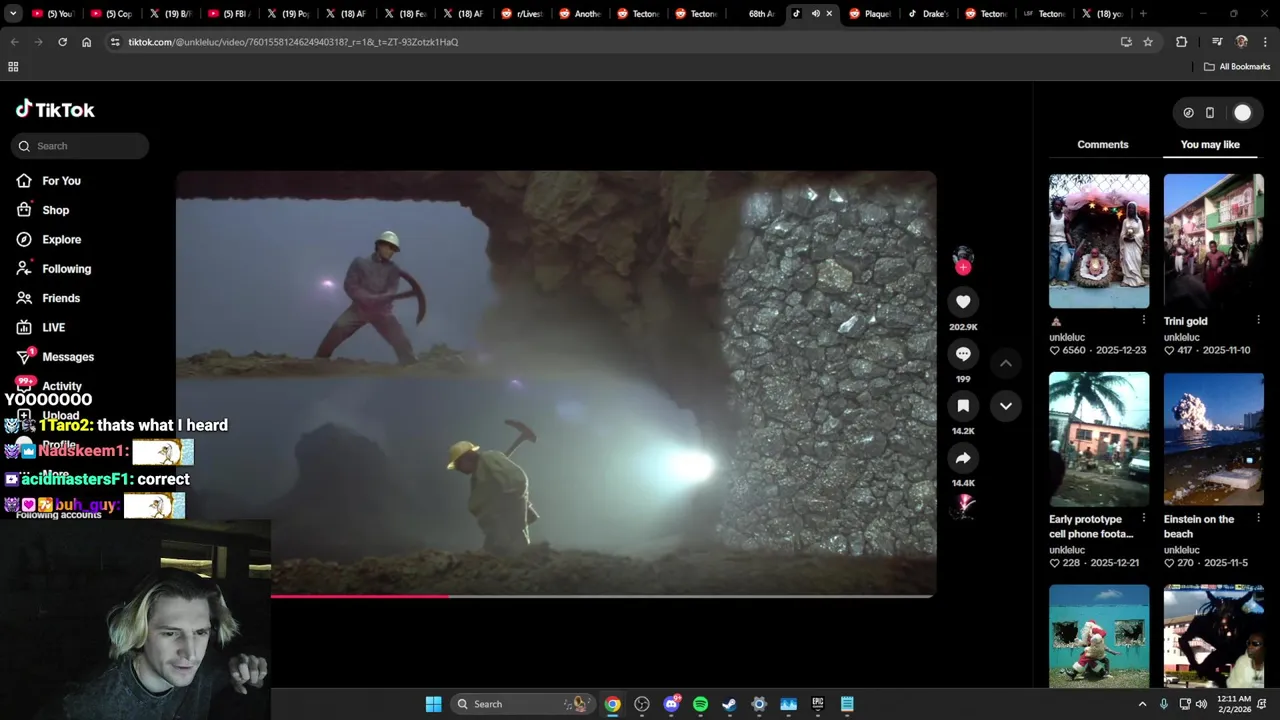The image size is (1280, 720).
Task: Open Friends in sidebar
Action: pos(60,298)
